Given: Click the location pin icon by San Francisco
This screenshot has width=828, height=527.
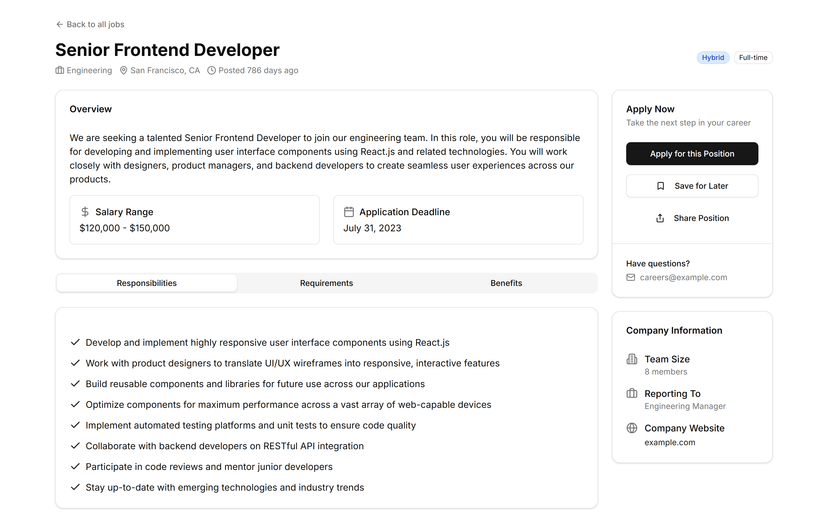Looking at the screenshot, I should click(124, 70).
